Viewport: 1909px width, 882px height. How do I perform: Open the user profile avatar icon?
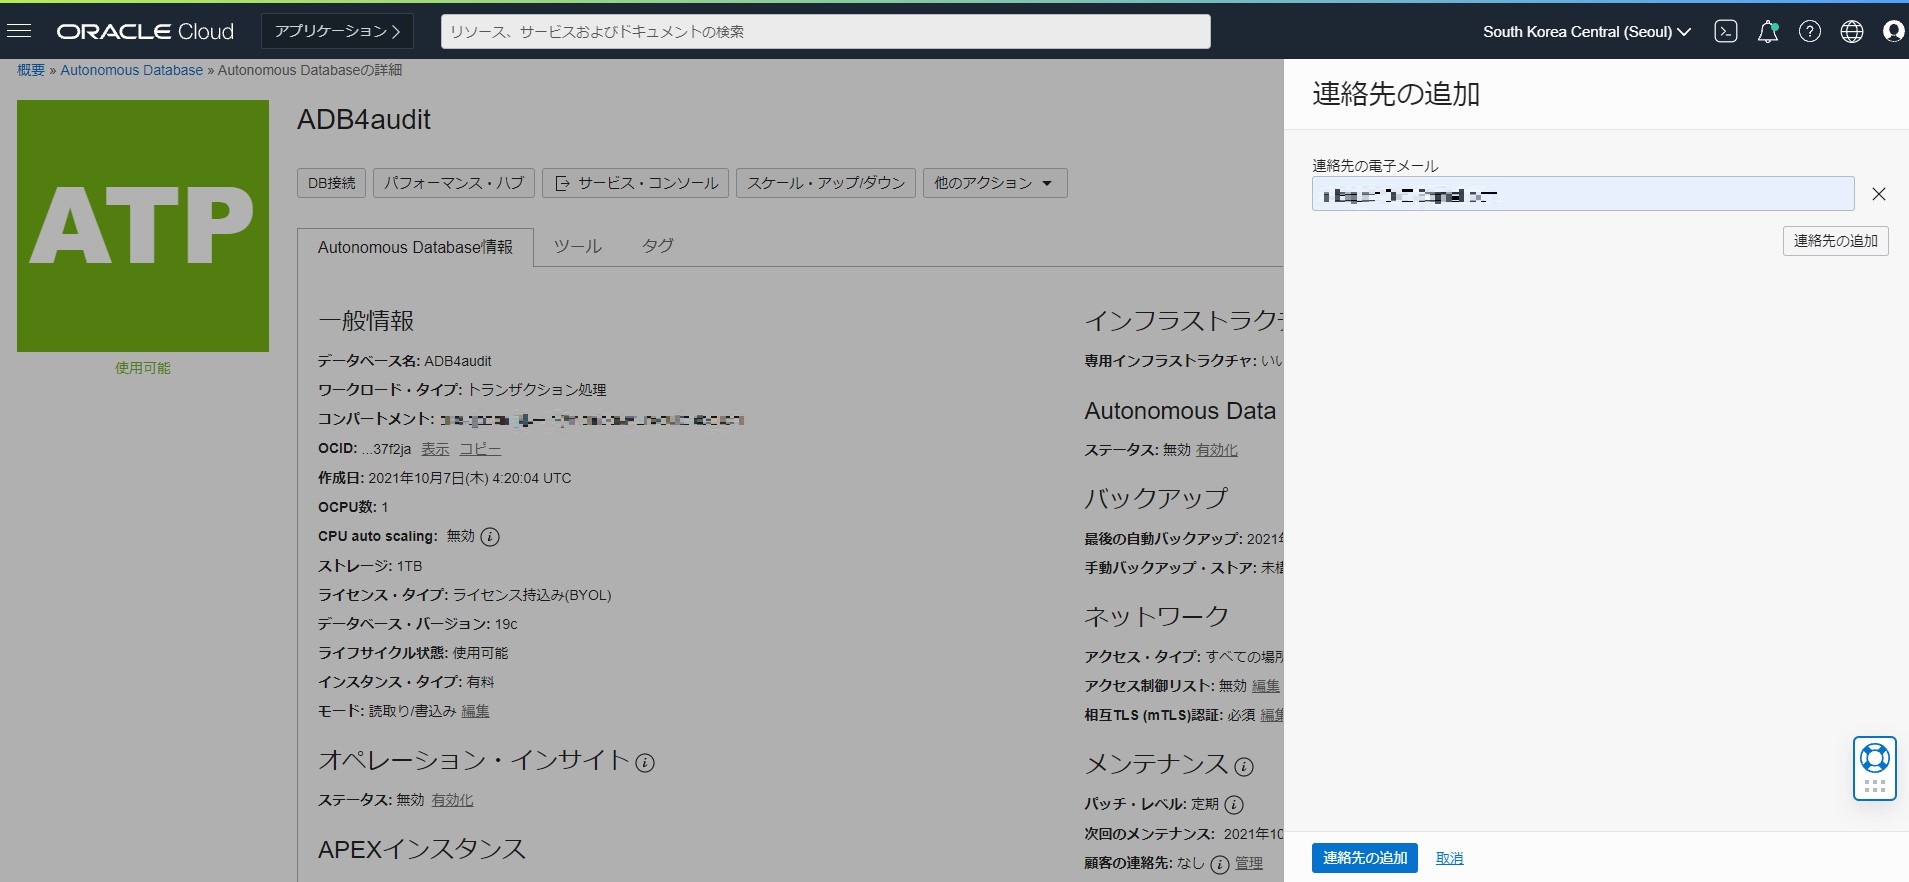pyautogui.click(x=1893, y=31)
